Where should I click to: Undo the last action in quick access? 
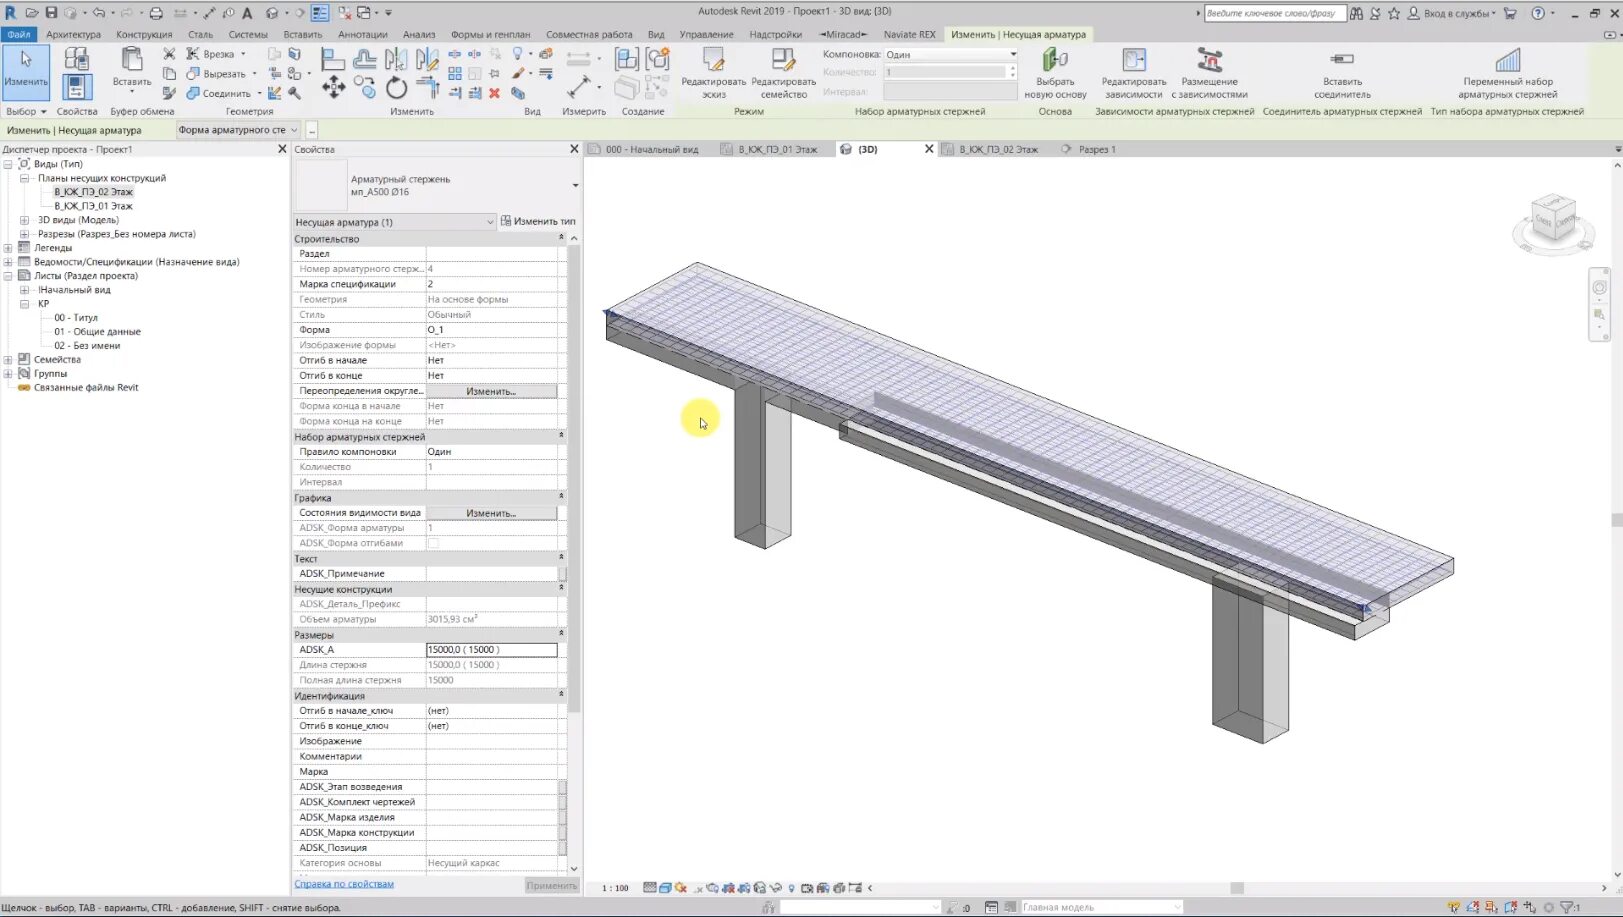(x=98, y=13)
